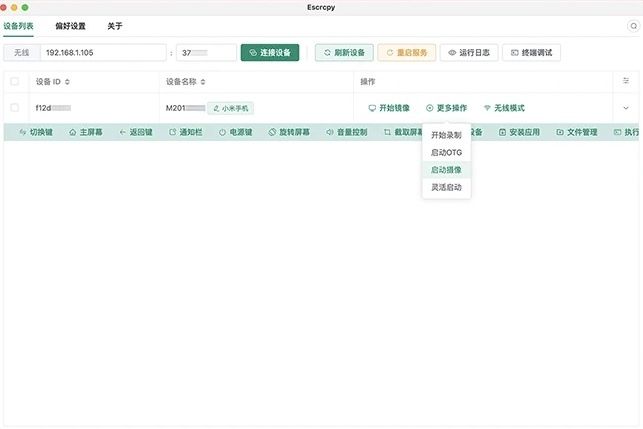Image resolution: width=643 pixels, height=429 pixels.
Task: Open the column settings filter icon
Action: (x=626, y=81)
